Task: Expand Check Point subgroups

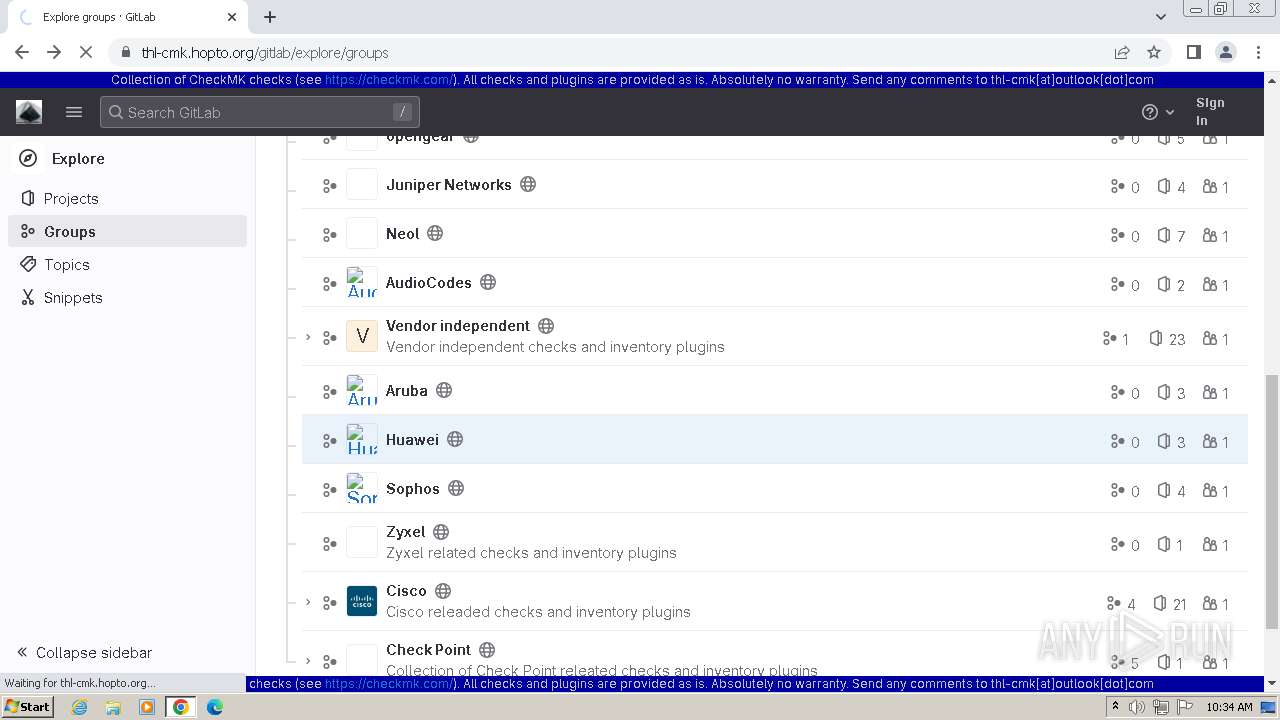Action: tap(308, 661)
